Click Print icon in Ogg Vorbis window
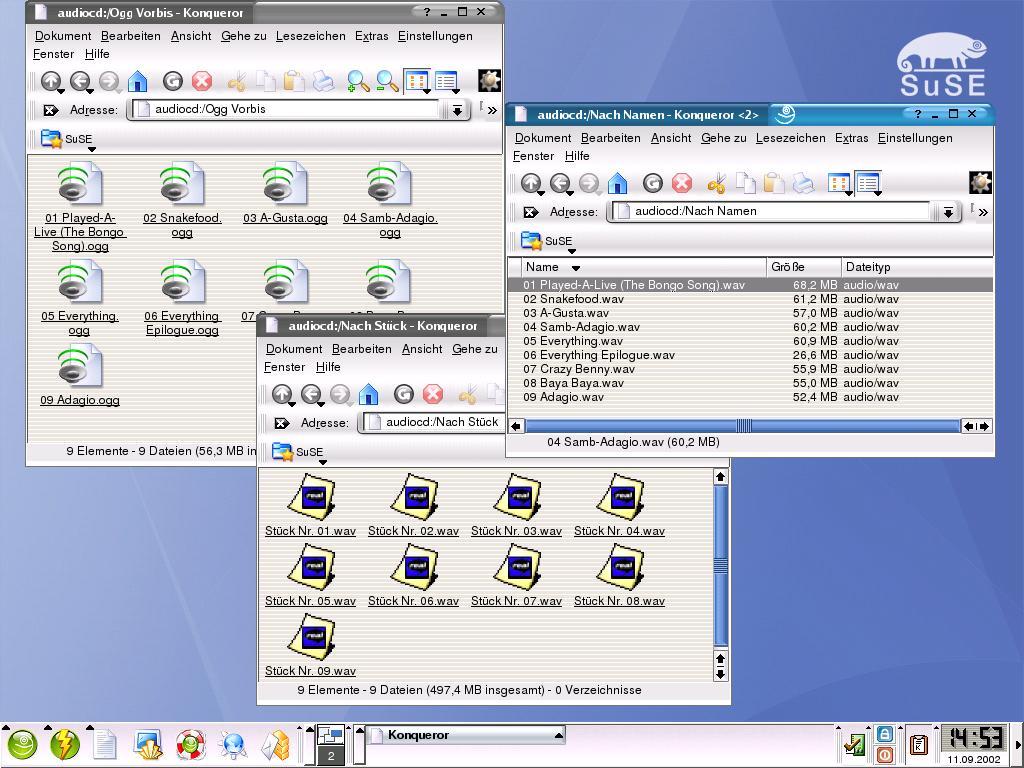Image resolution: width=1024 pixels, height=768 pixels. pos(323,81)
